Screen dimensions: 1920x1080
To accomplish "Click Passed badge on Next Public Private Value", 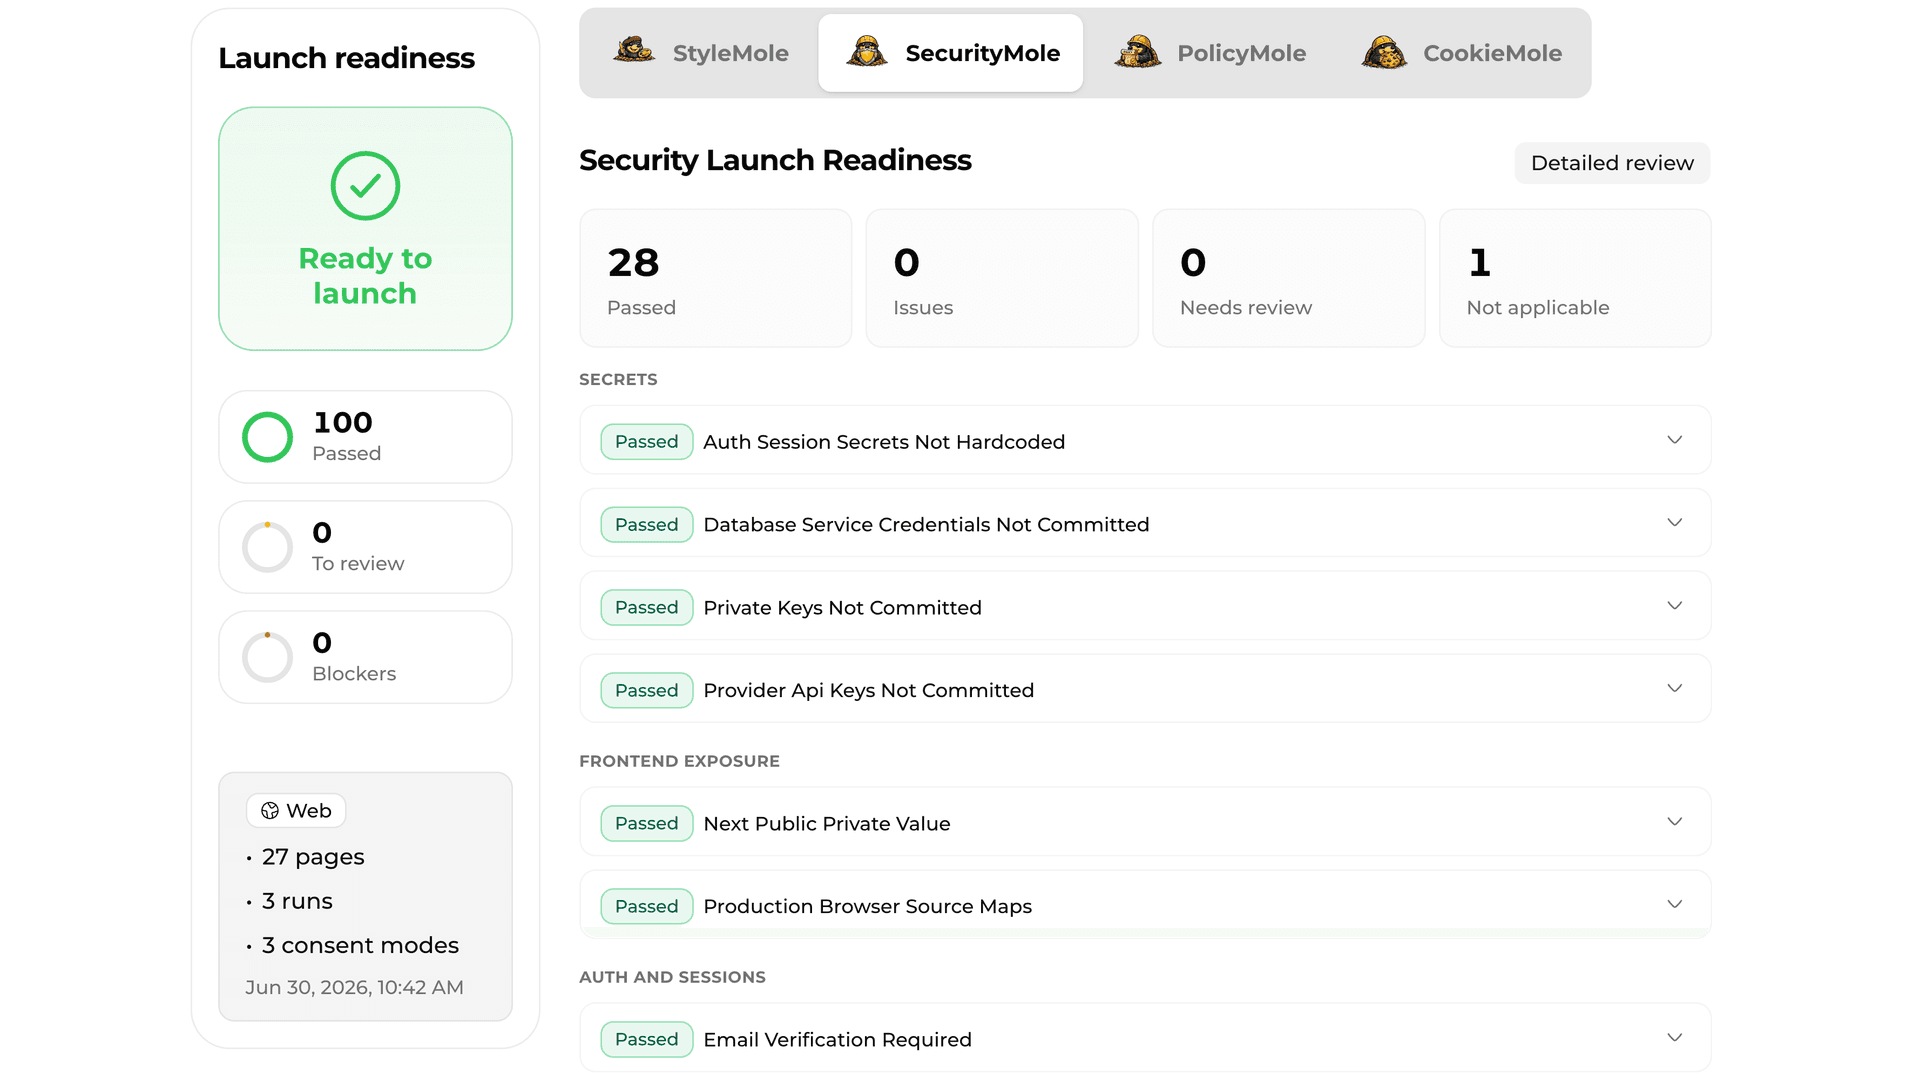I will tap(647, 824).
